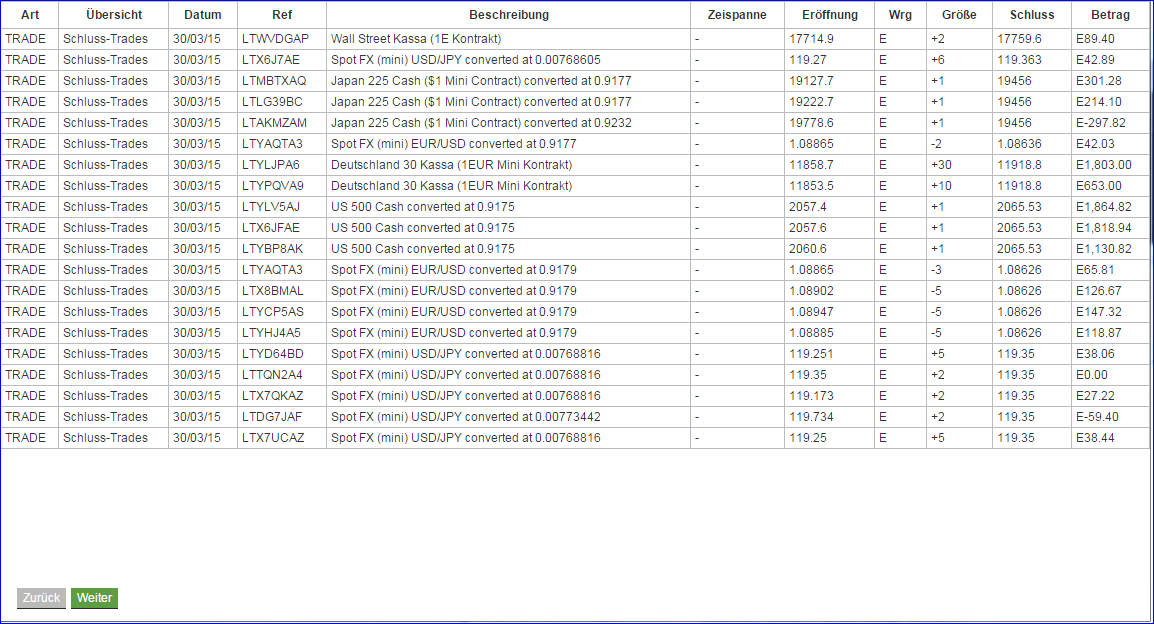
Task: Click the Schluss column header
Action: [x=1031, y=14]
